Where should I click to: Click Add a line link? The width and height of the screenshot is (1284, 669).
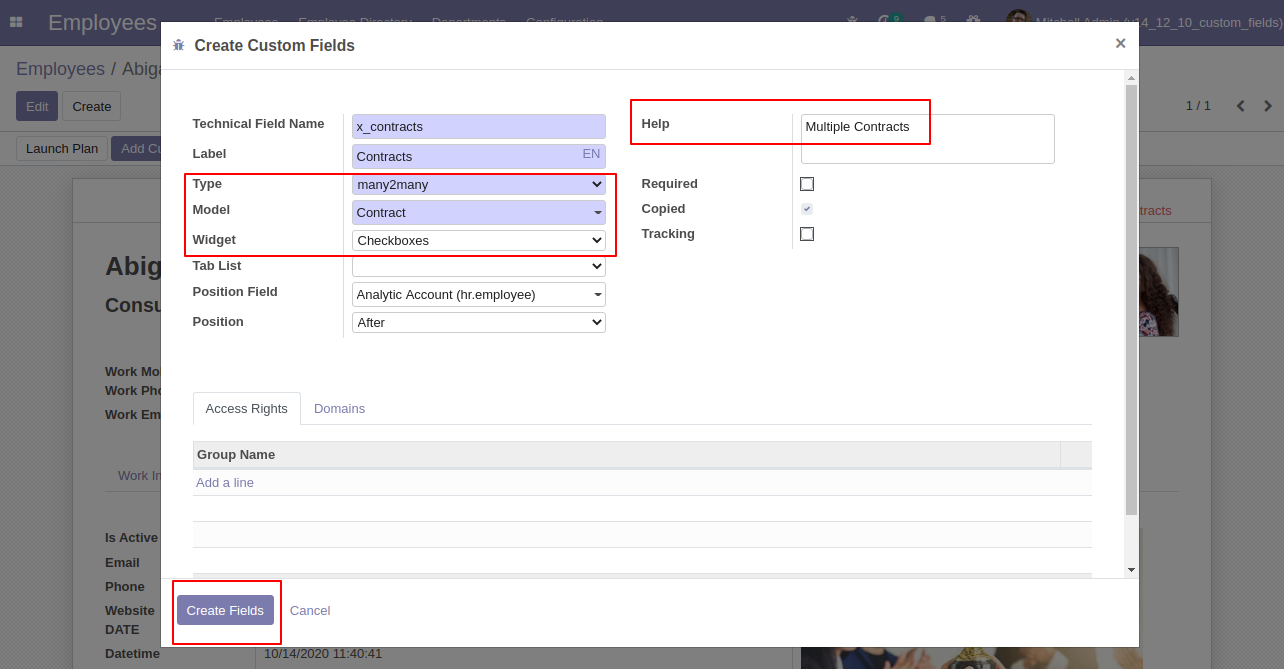[225, 483]
